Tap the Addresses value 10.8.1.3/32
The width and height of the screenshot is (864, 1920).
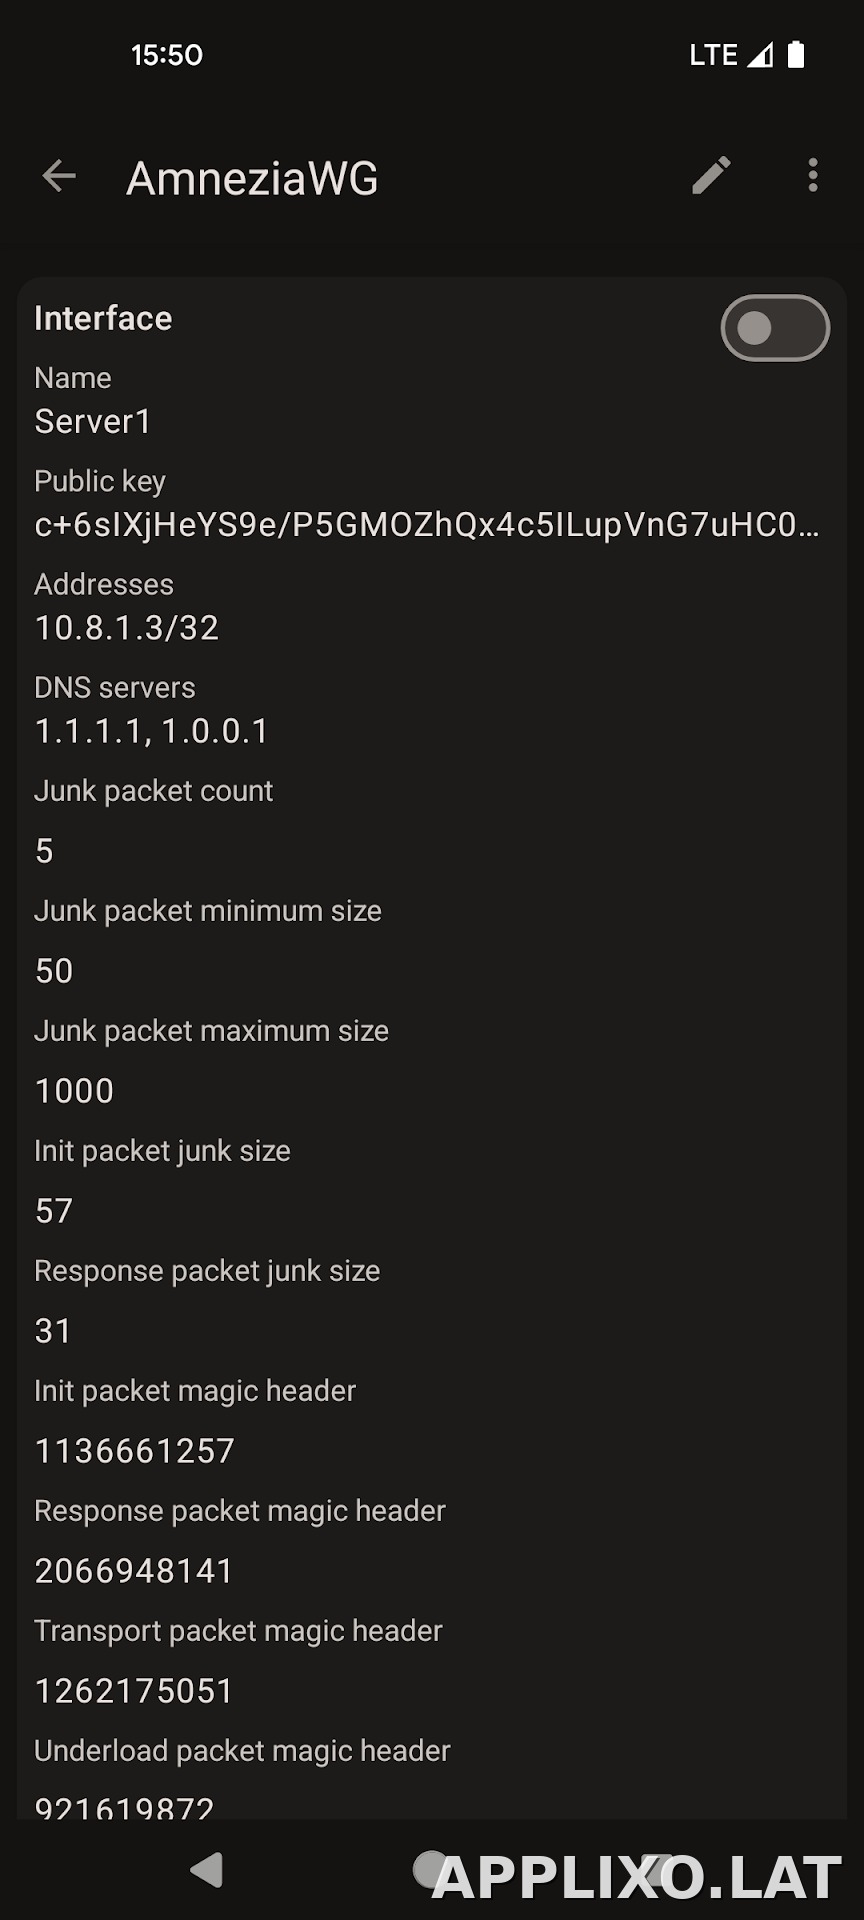click(127, 628)
